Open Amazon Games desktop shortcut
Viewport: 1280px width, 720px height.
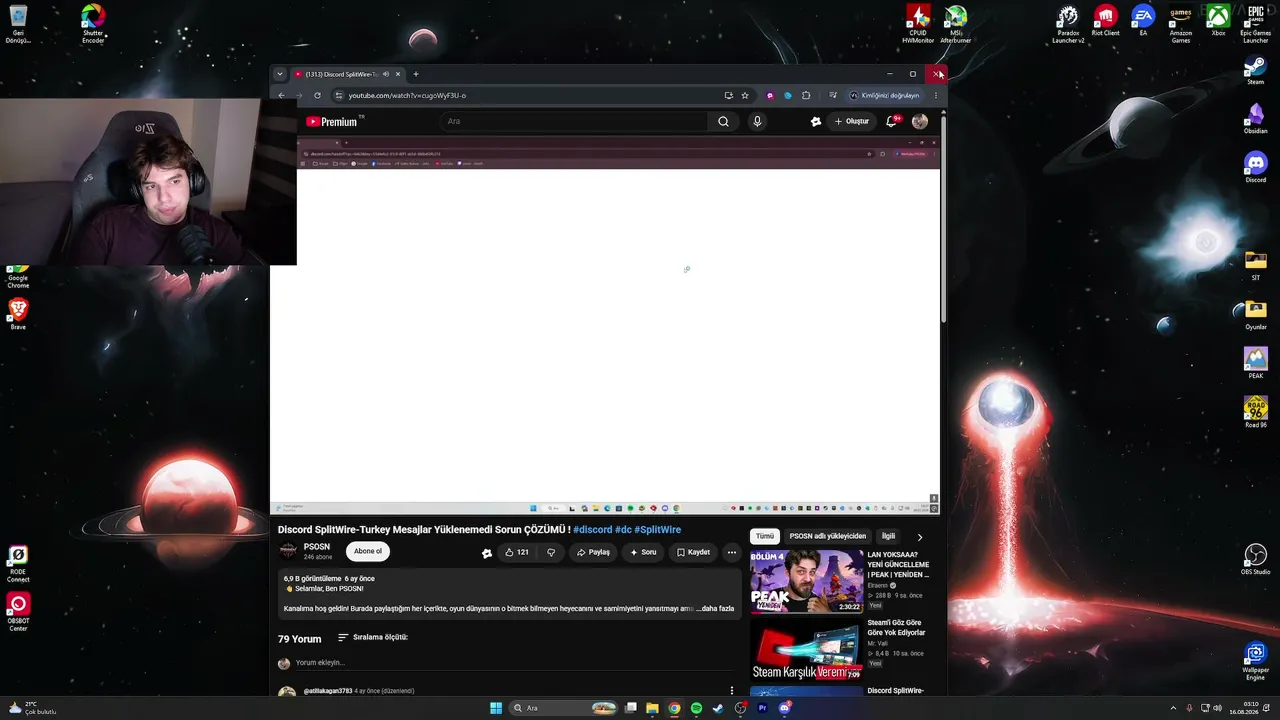[1181, 23]
